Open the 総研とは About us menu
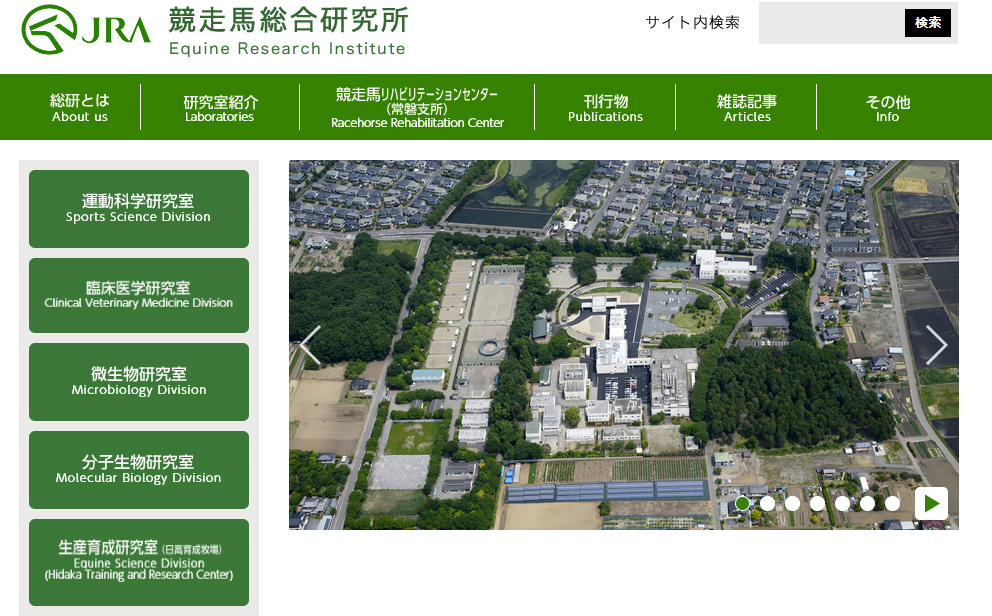 (x=80, y=107)
